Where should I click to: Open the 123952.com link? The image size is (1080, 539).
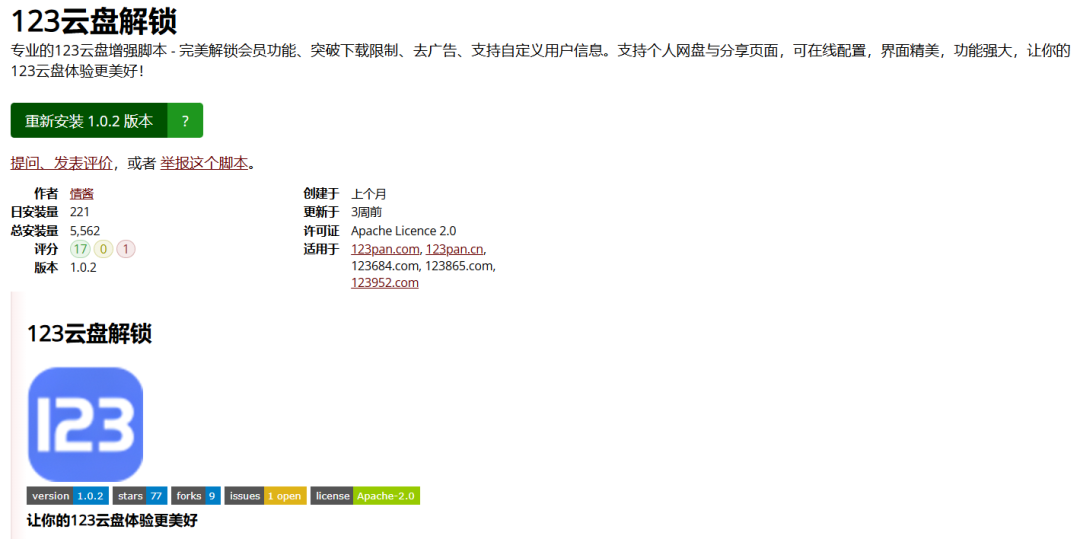pos(384,283)
